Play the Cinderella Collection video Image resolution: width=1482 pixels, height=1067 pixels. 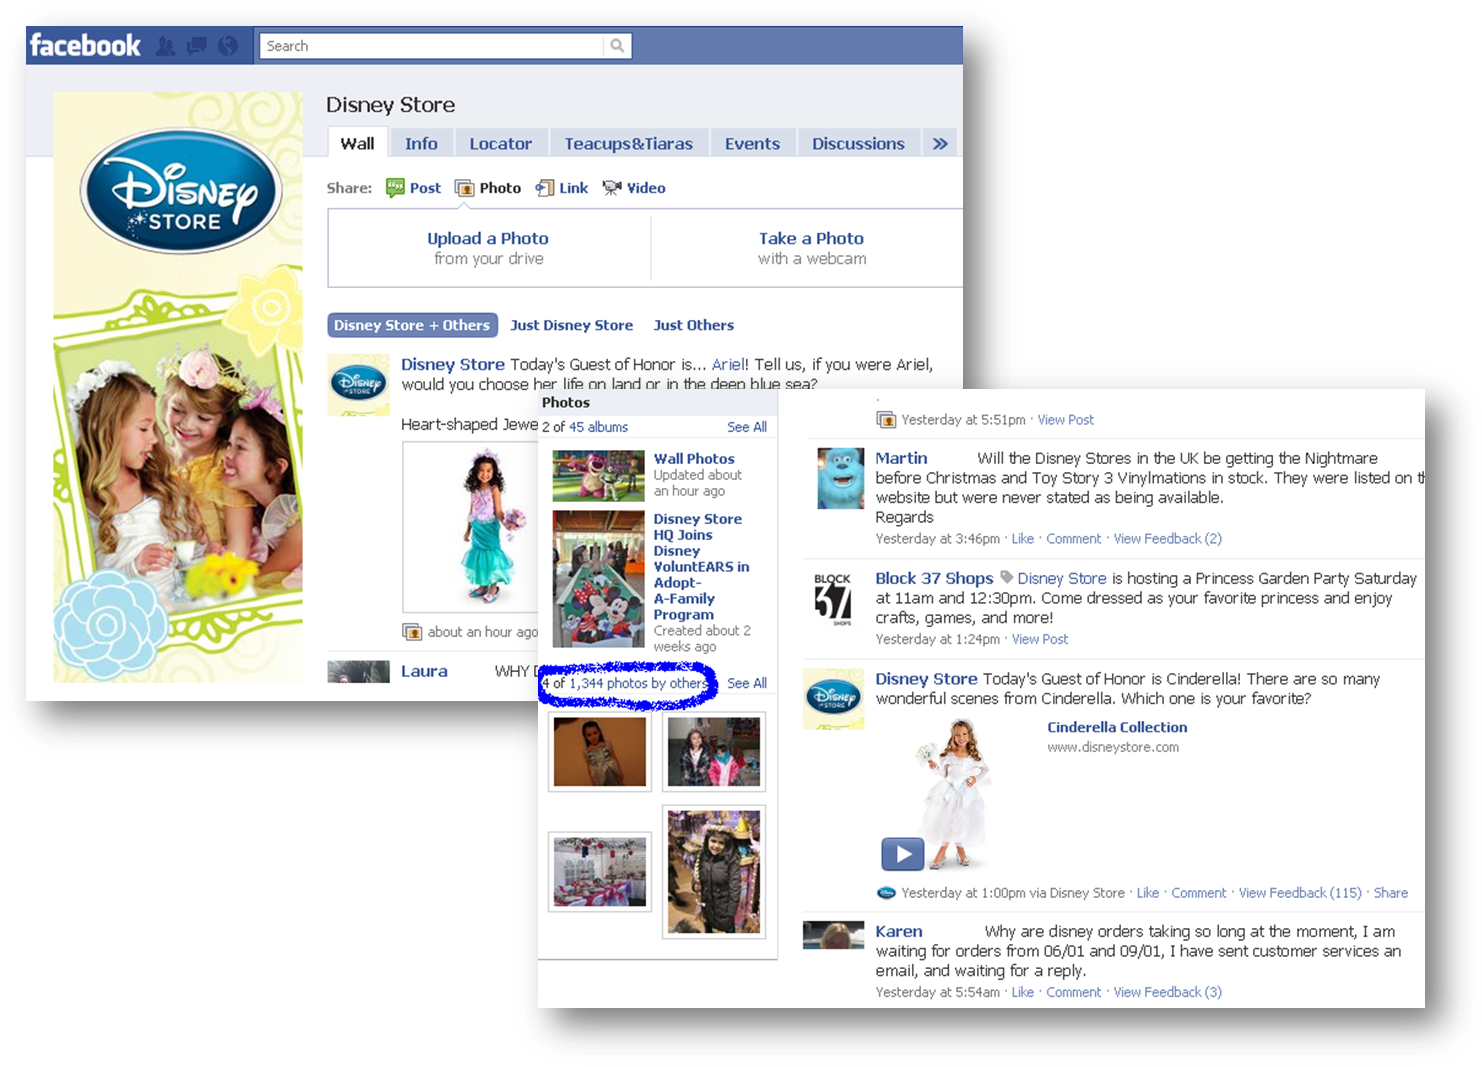[x=902, y=854]
